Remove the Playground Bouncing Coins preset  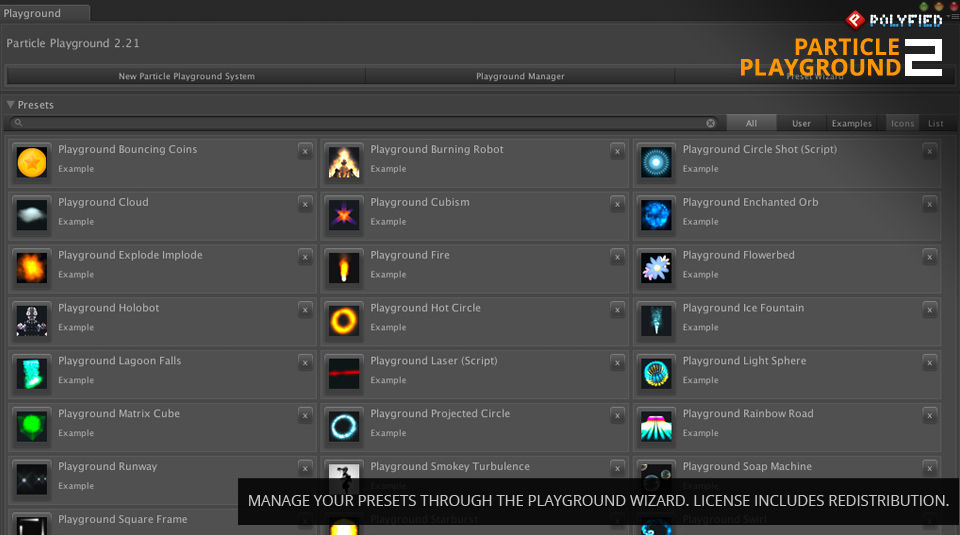pos(305,151)
